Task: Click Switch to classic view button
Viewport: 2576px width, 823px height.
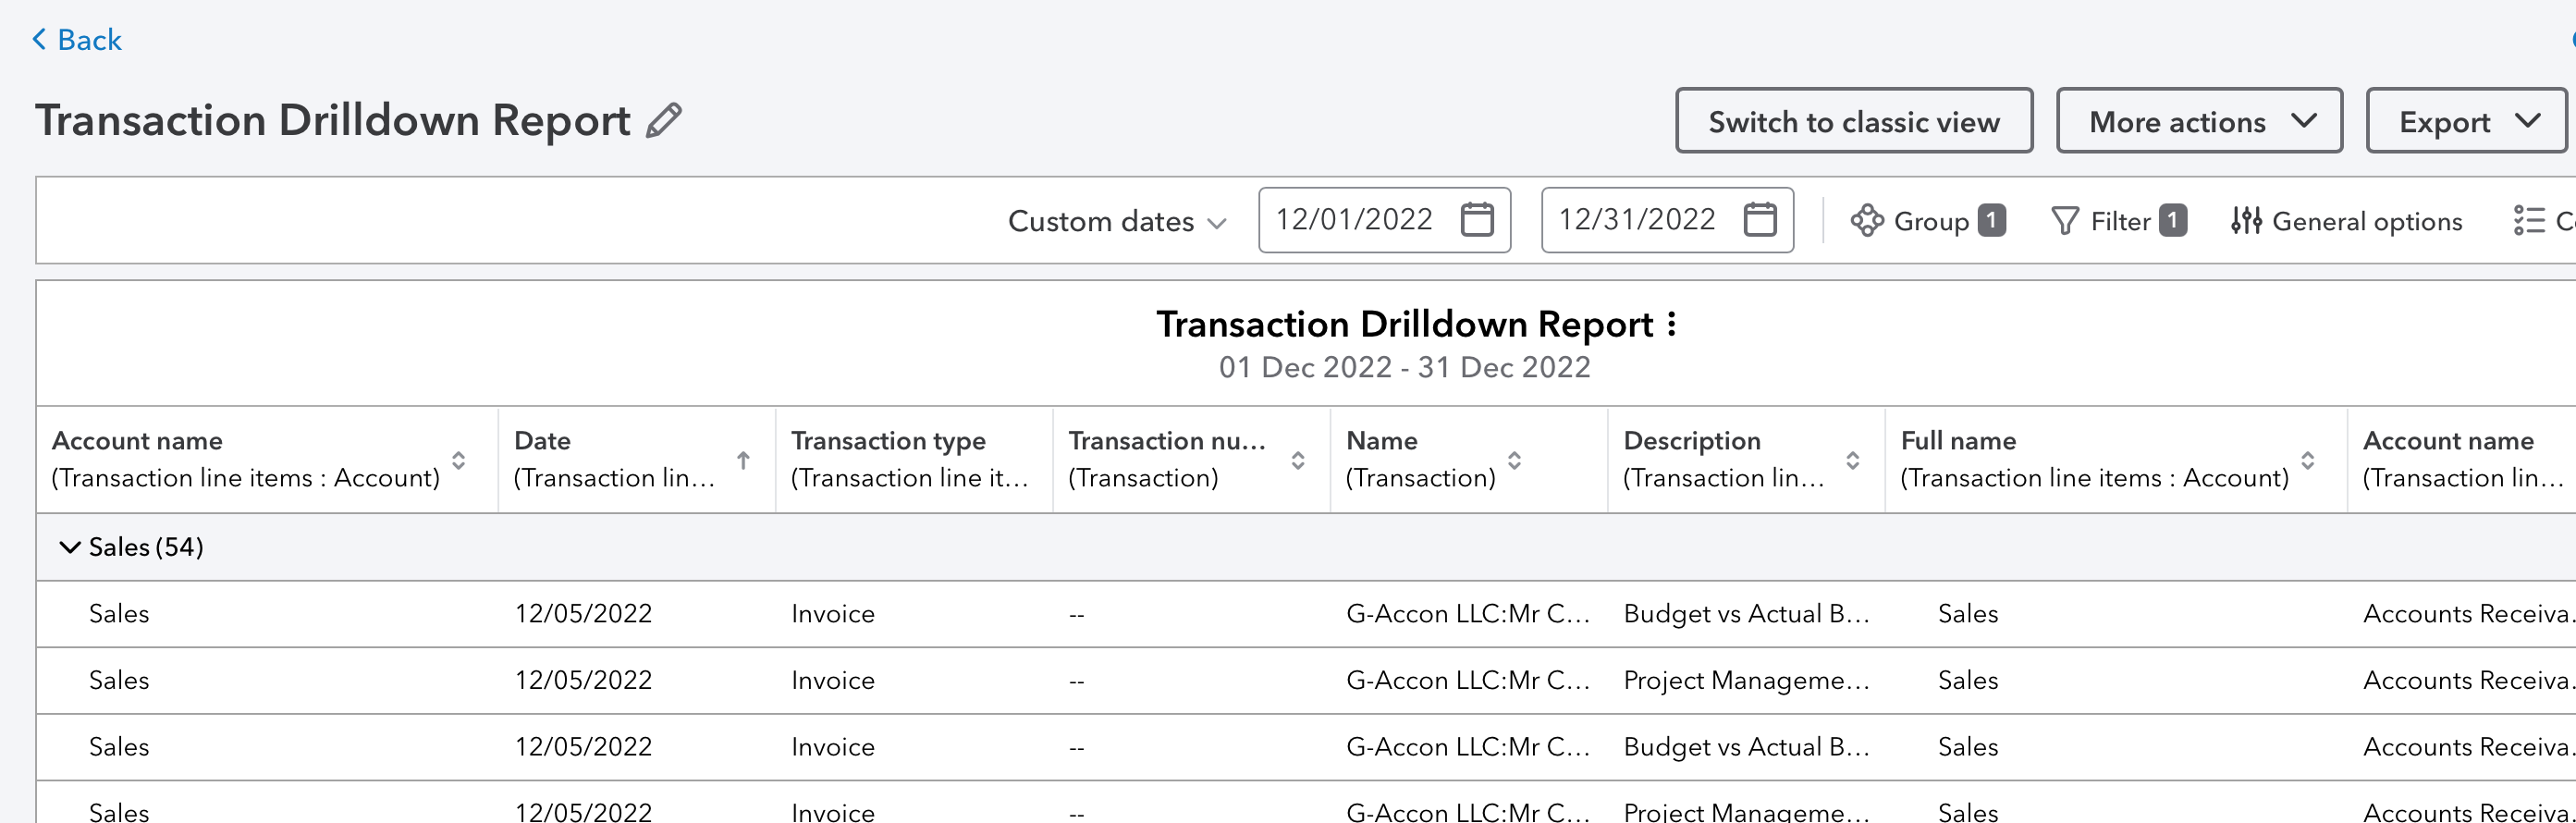Action: [x=1853, y=121]
